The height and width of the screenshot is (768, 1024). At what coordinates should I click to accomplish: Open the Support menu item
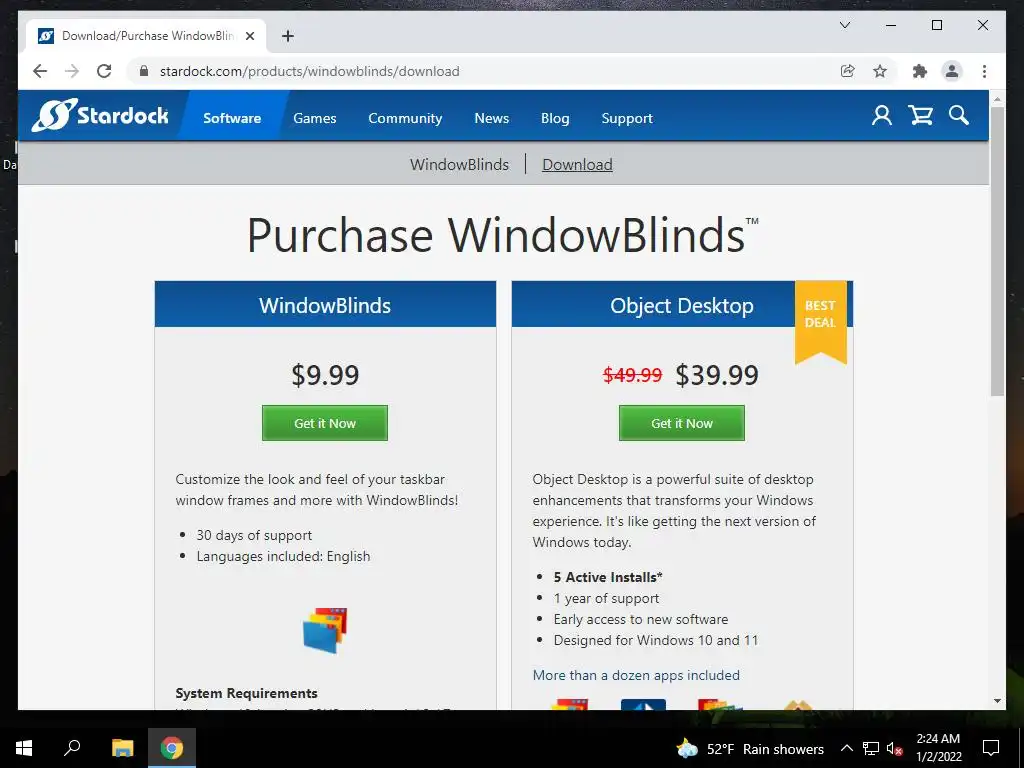[627, 118]
